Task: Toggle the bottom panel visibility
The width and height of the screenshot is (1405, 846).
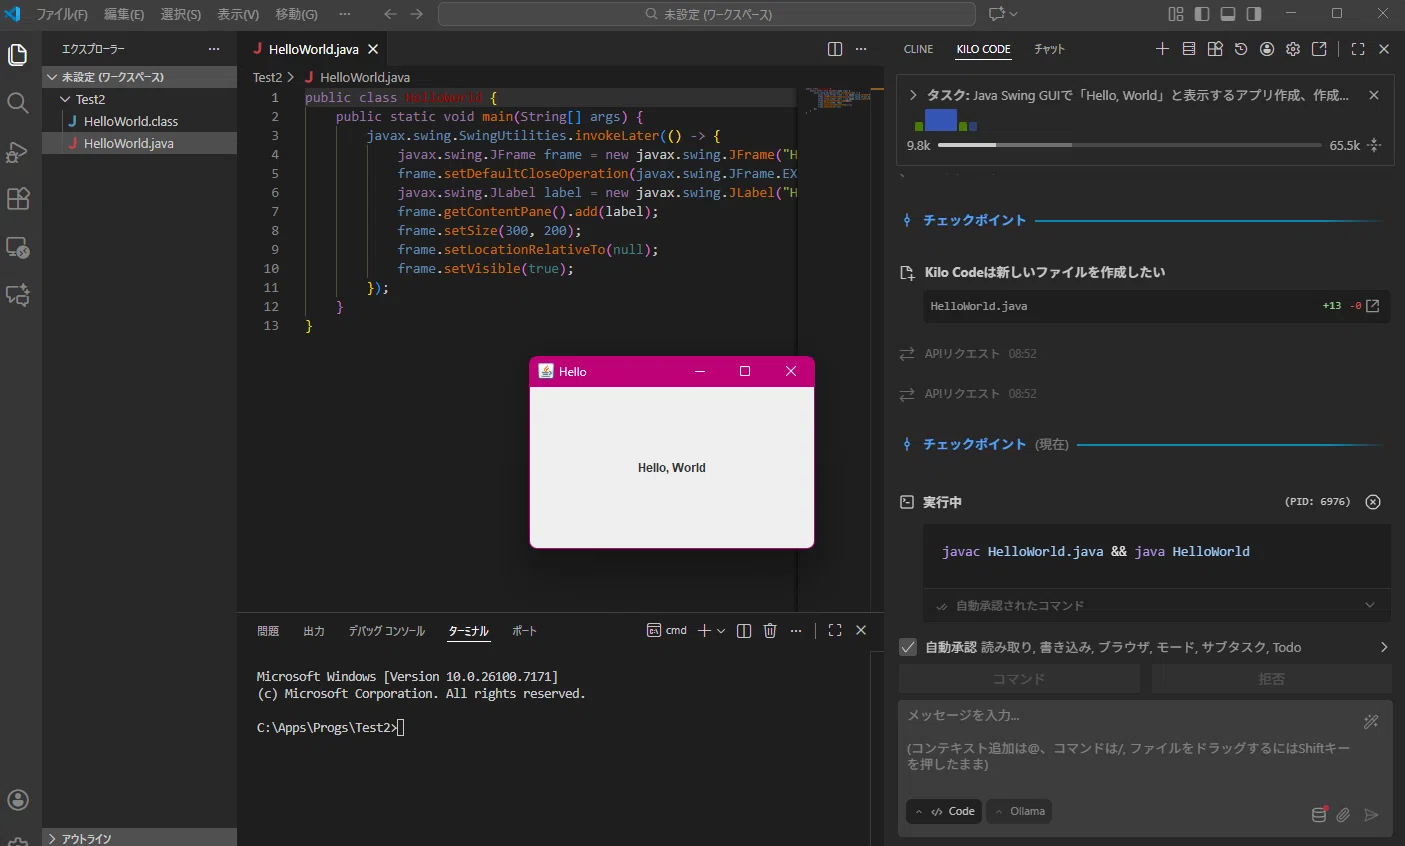Action: tap(1228, 14)
